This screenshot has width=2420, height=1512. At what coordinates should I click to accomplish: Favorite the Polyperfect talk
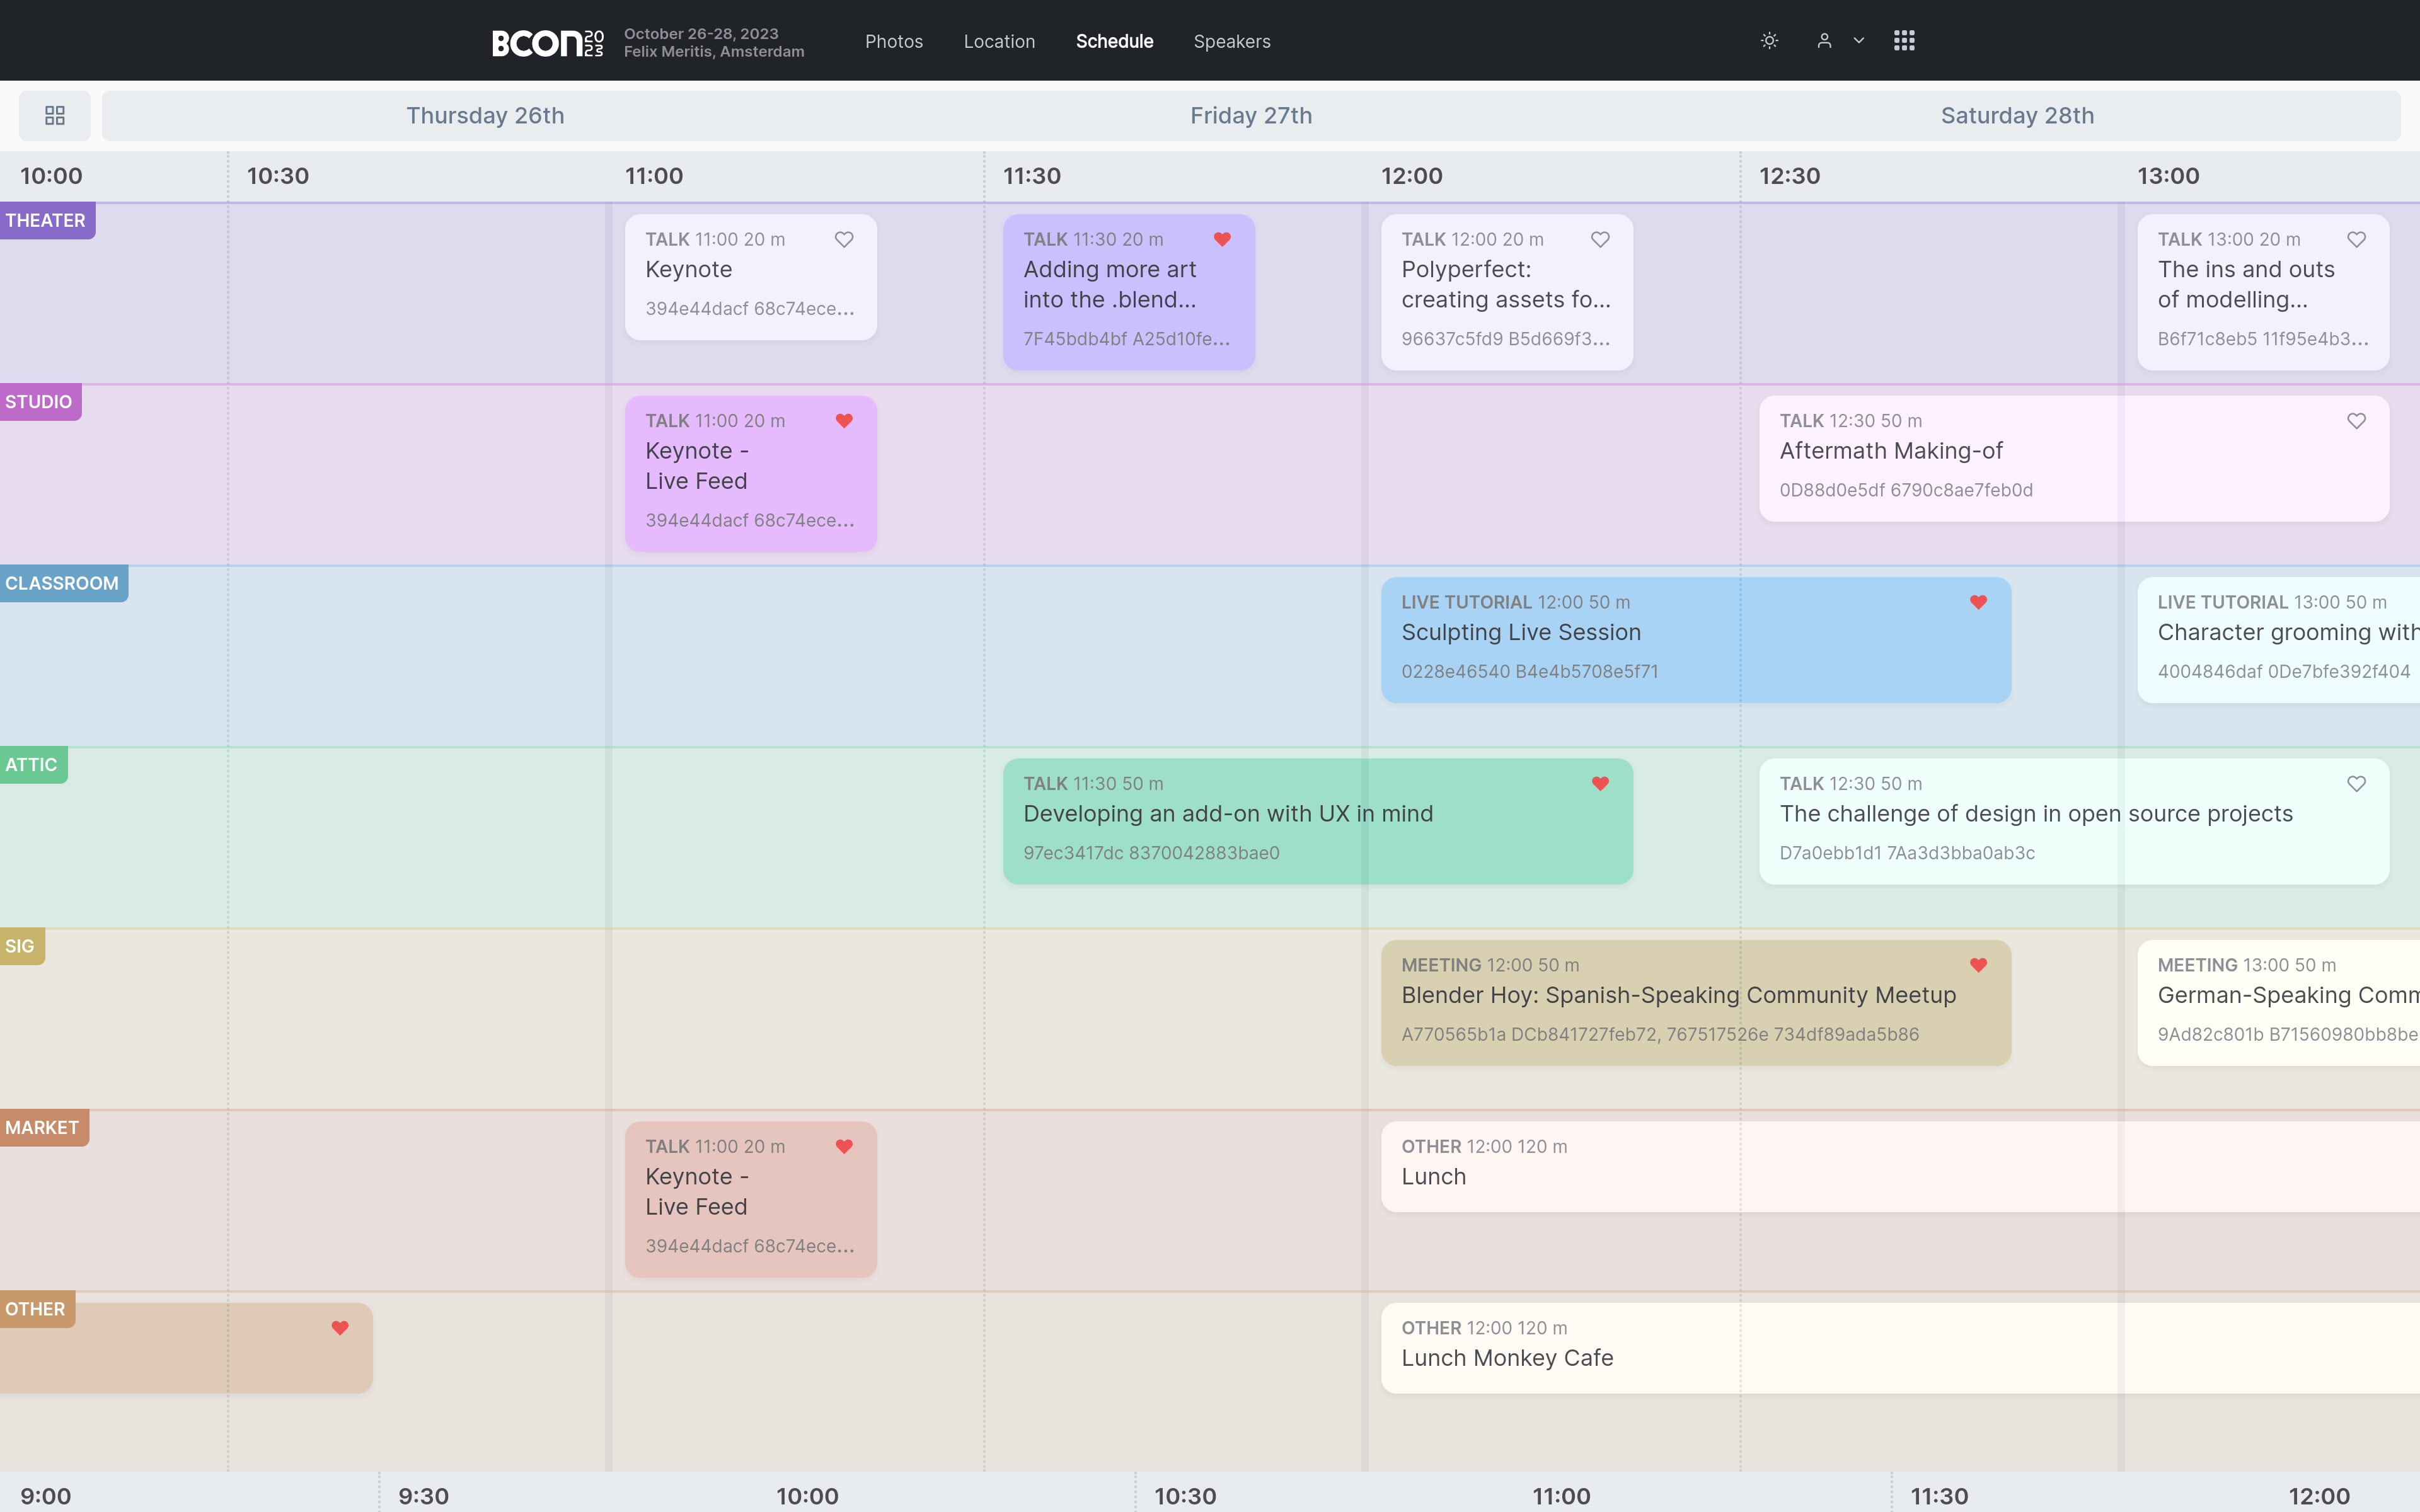click(1600, 240)
